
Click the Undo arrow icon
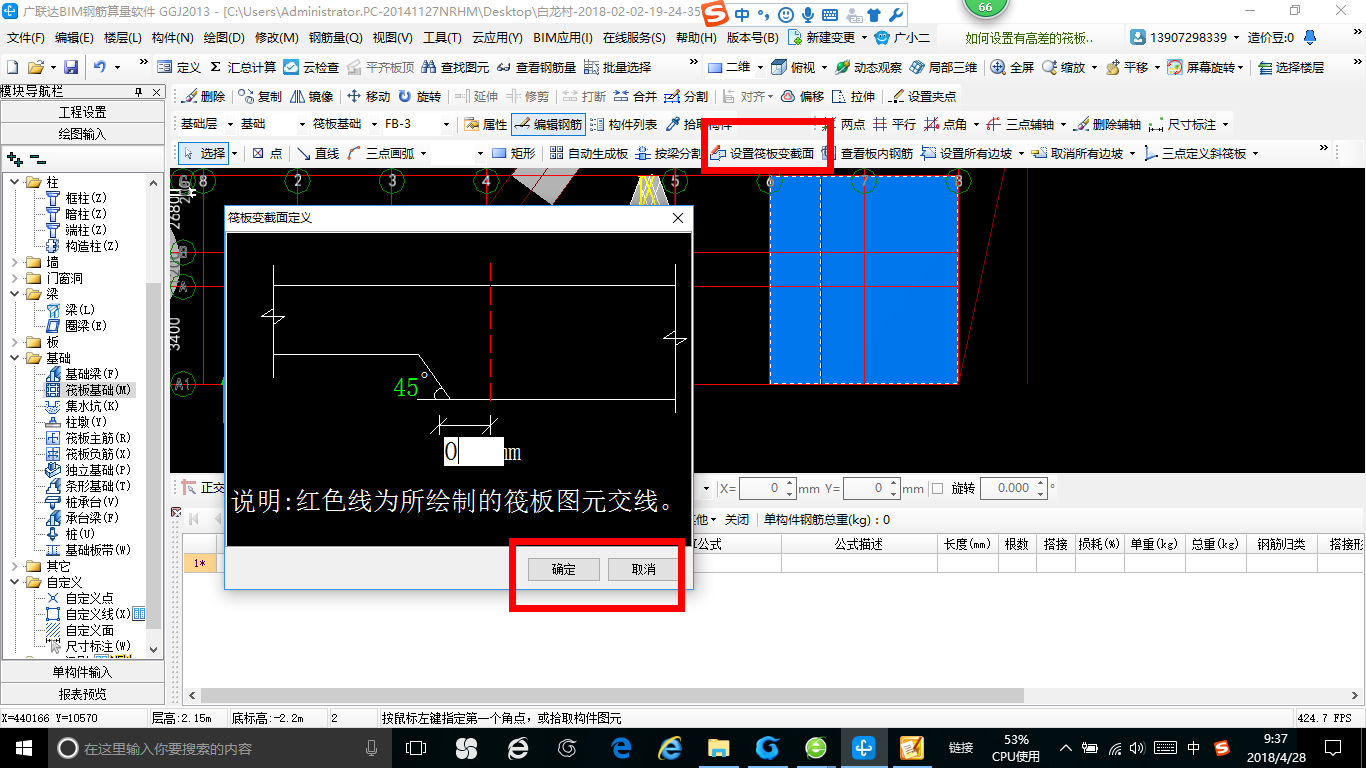(x=100, y=67)
